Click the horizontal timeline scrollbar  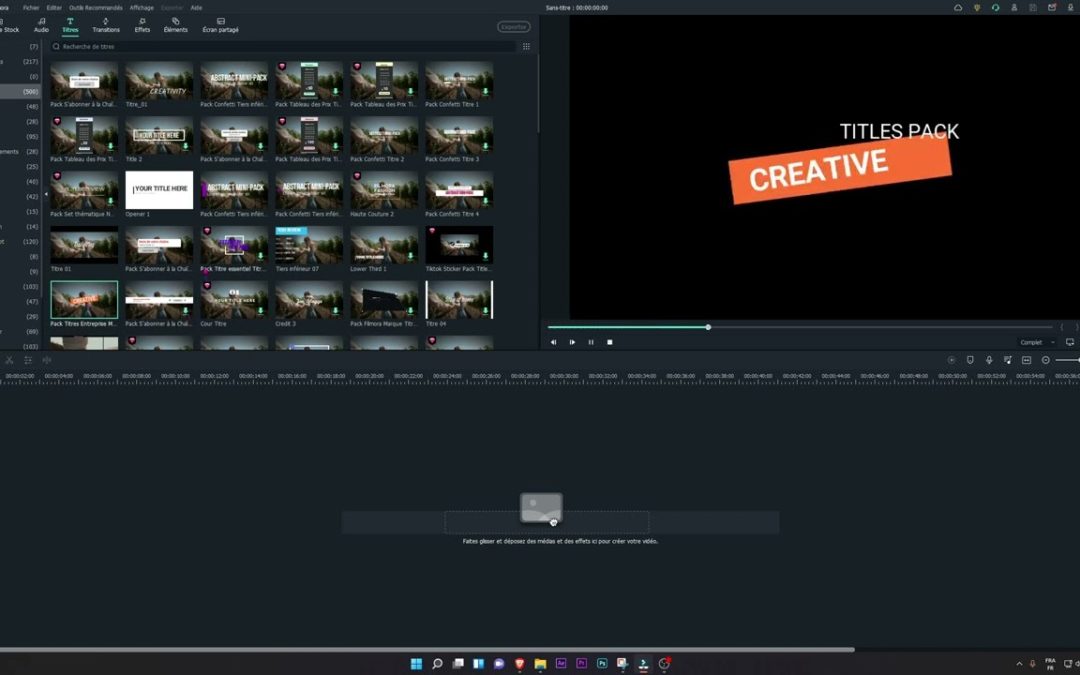[x=427, y=650]
